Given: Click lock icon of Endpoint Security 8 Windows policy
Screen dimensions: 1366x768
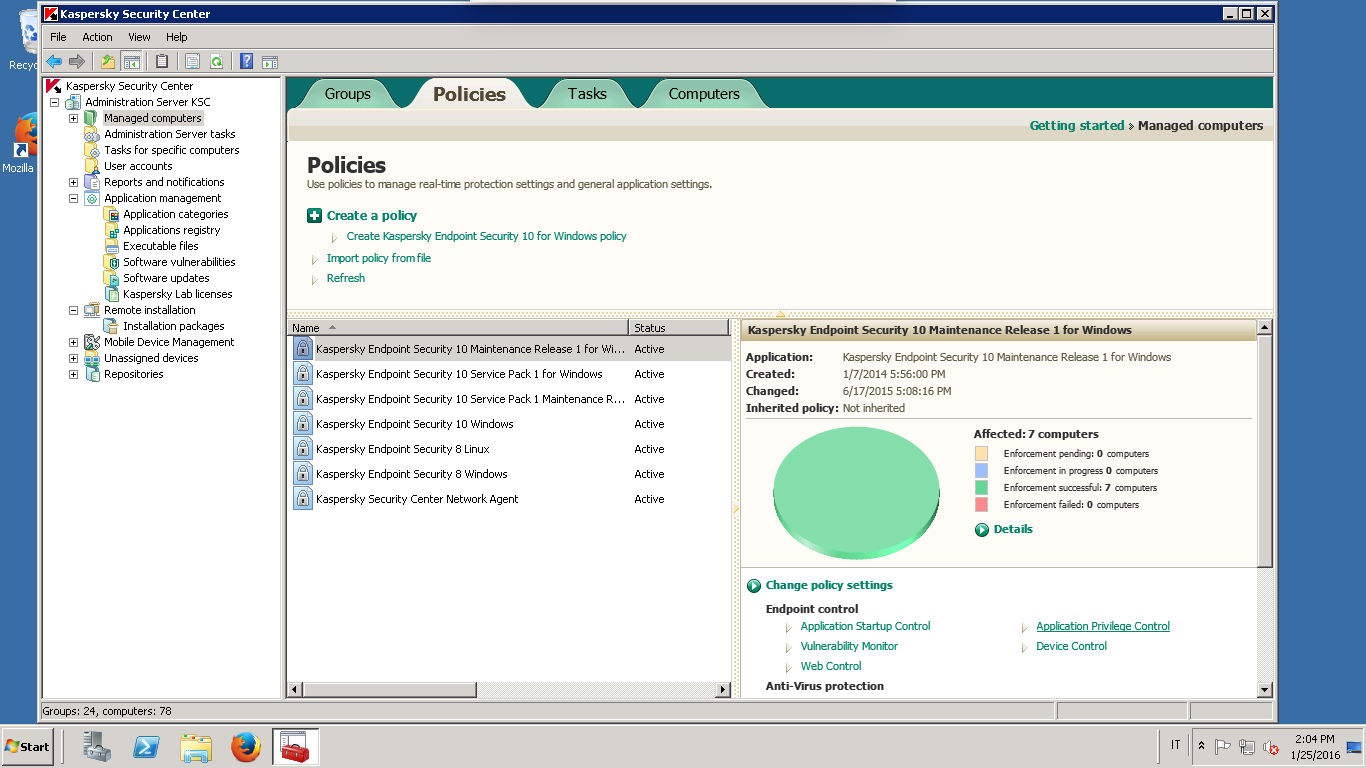Looking at the screenshot, I should coord(303,474).
